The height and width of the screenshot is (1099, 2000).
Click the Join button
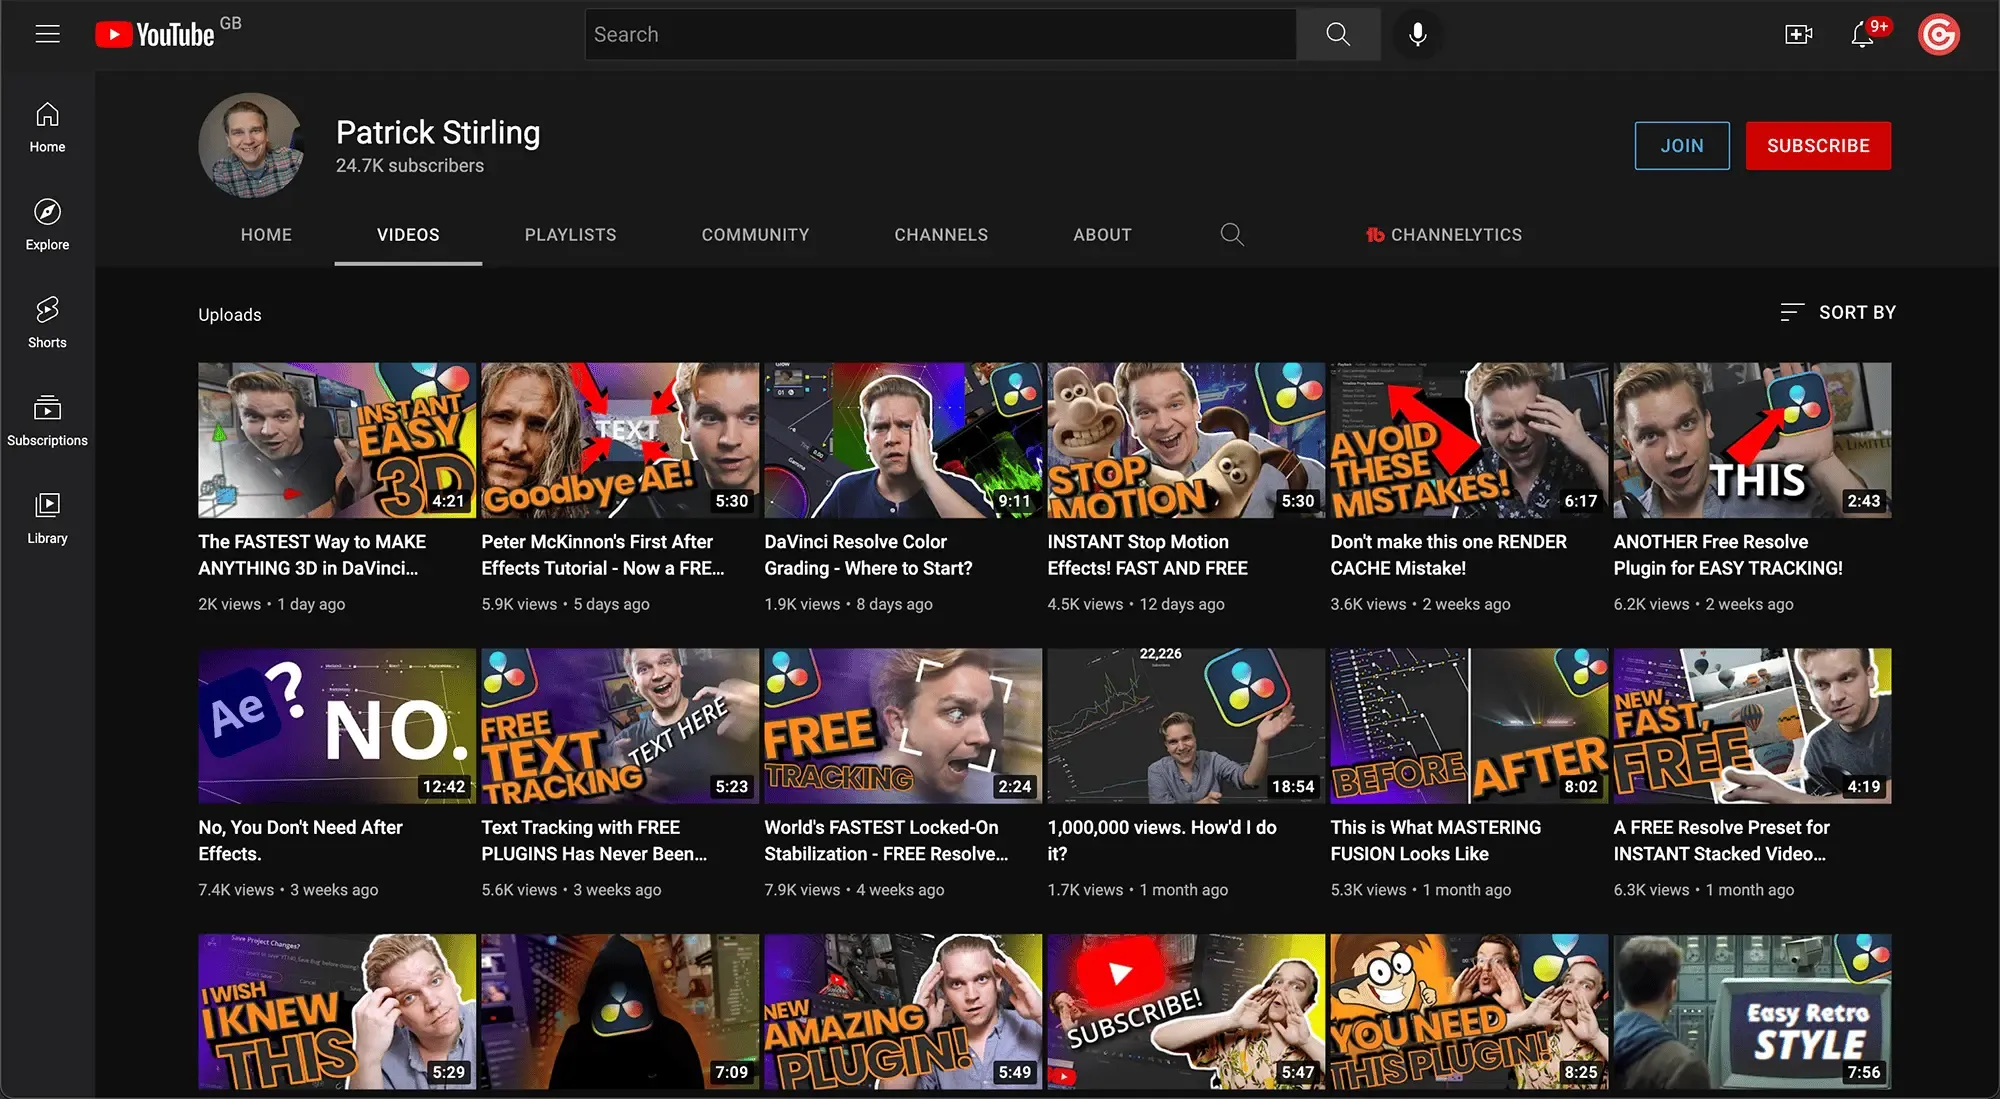(1681, 146)
